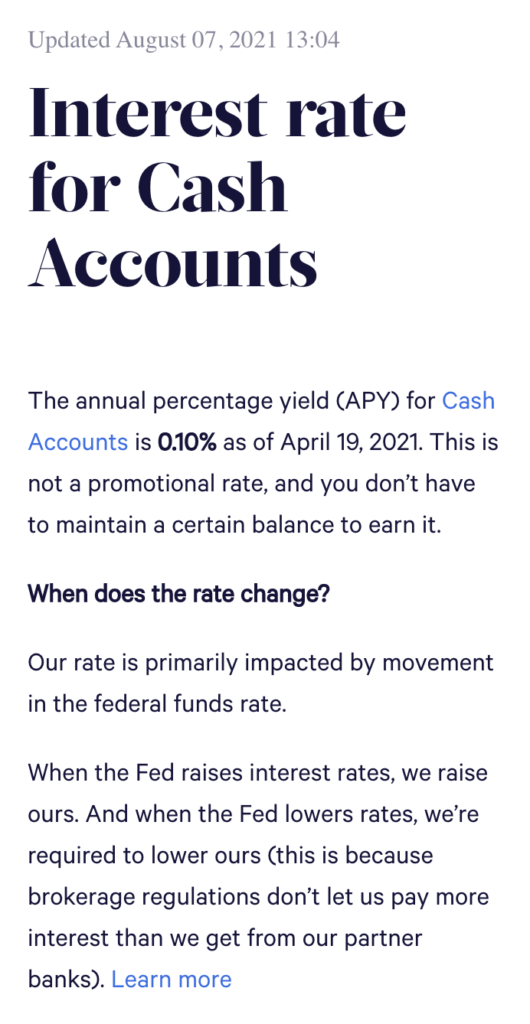This screenshot has height=1024, width=530.
Task: Click the bold 0.10% rate text
Action: point(187,442)
